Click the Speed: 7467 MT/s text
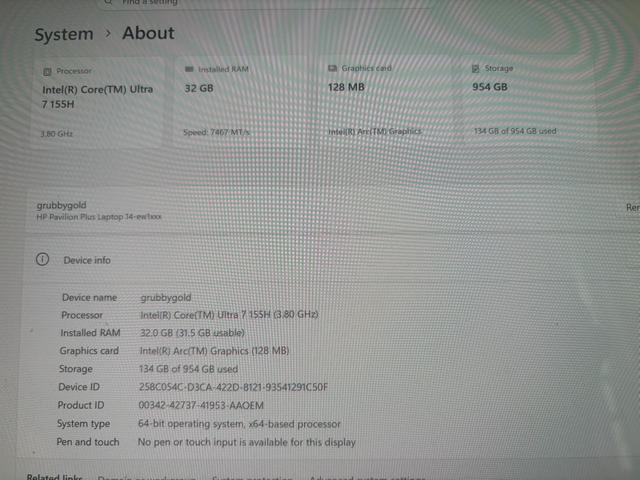Screen dimensions: 640x480 216,132
